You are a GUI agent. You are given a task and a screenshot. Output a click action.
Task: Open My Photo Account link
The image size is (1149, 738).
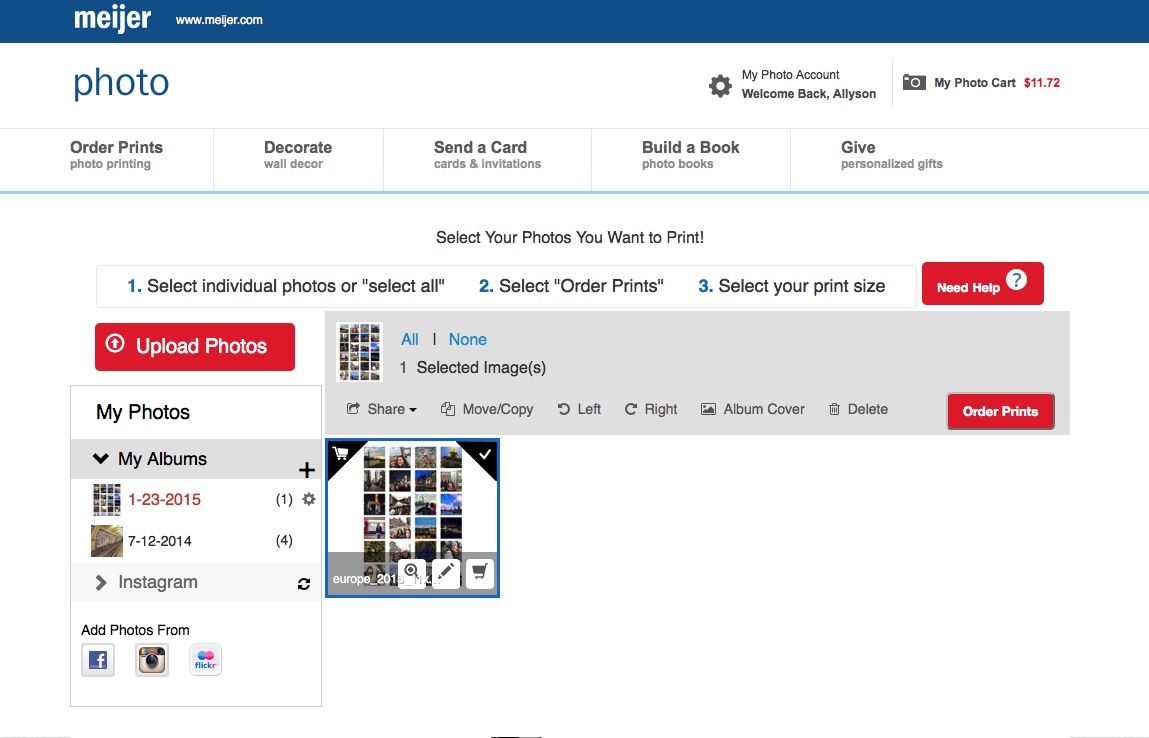[x=791, y=75]
